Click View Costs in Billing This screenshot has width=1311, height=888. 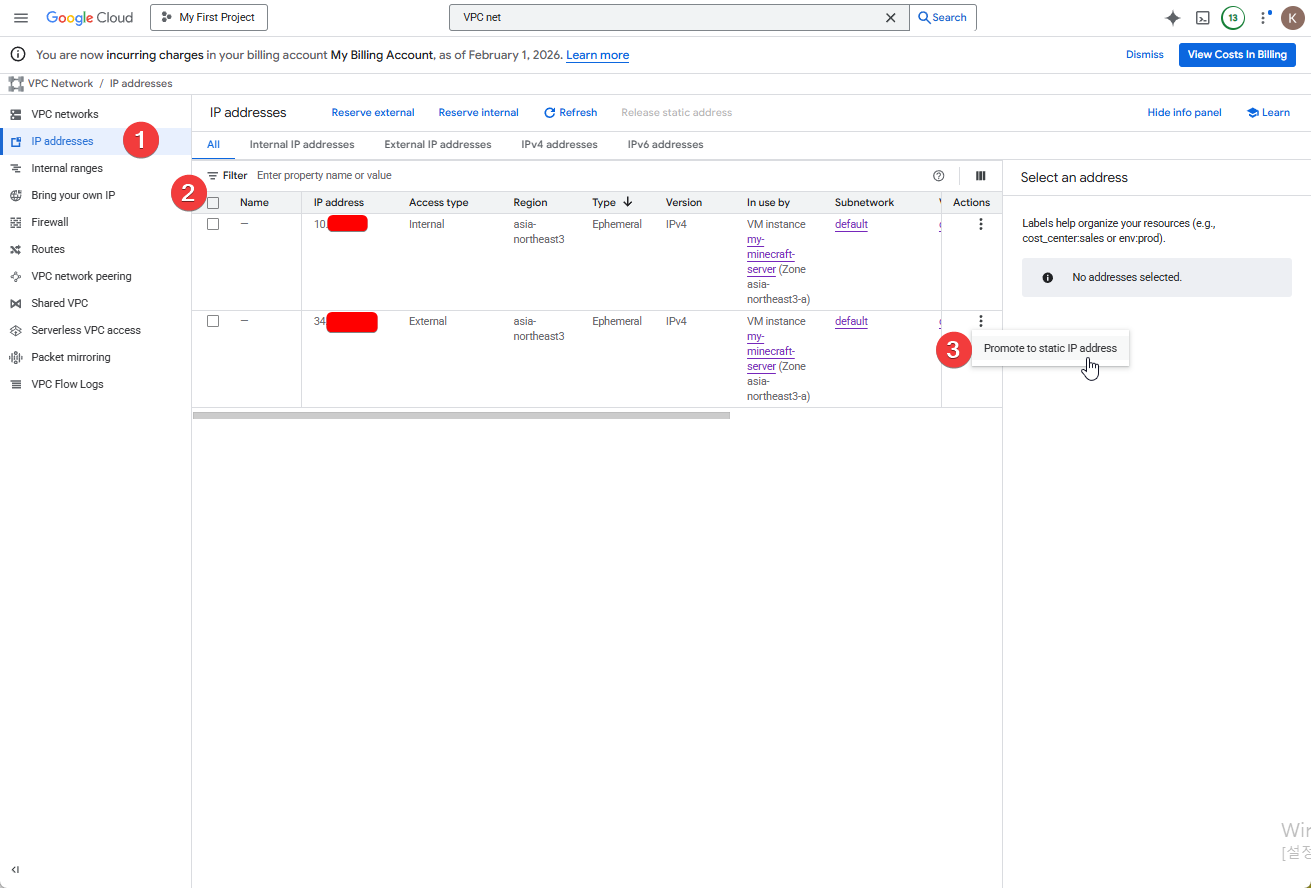[1237, 55]
